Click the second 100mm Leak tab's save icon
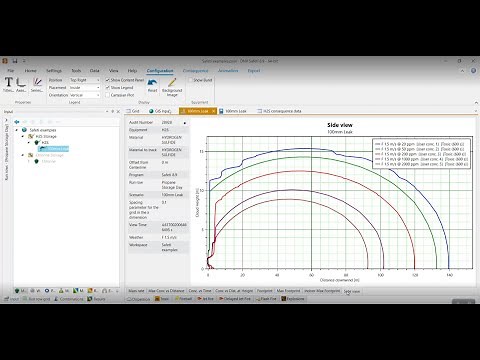This screenshot has height=360, width=480. point(221,111)
